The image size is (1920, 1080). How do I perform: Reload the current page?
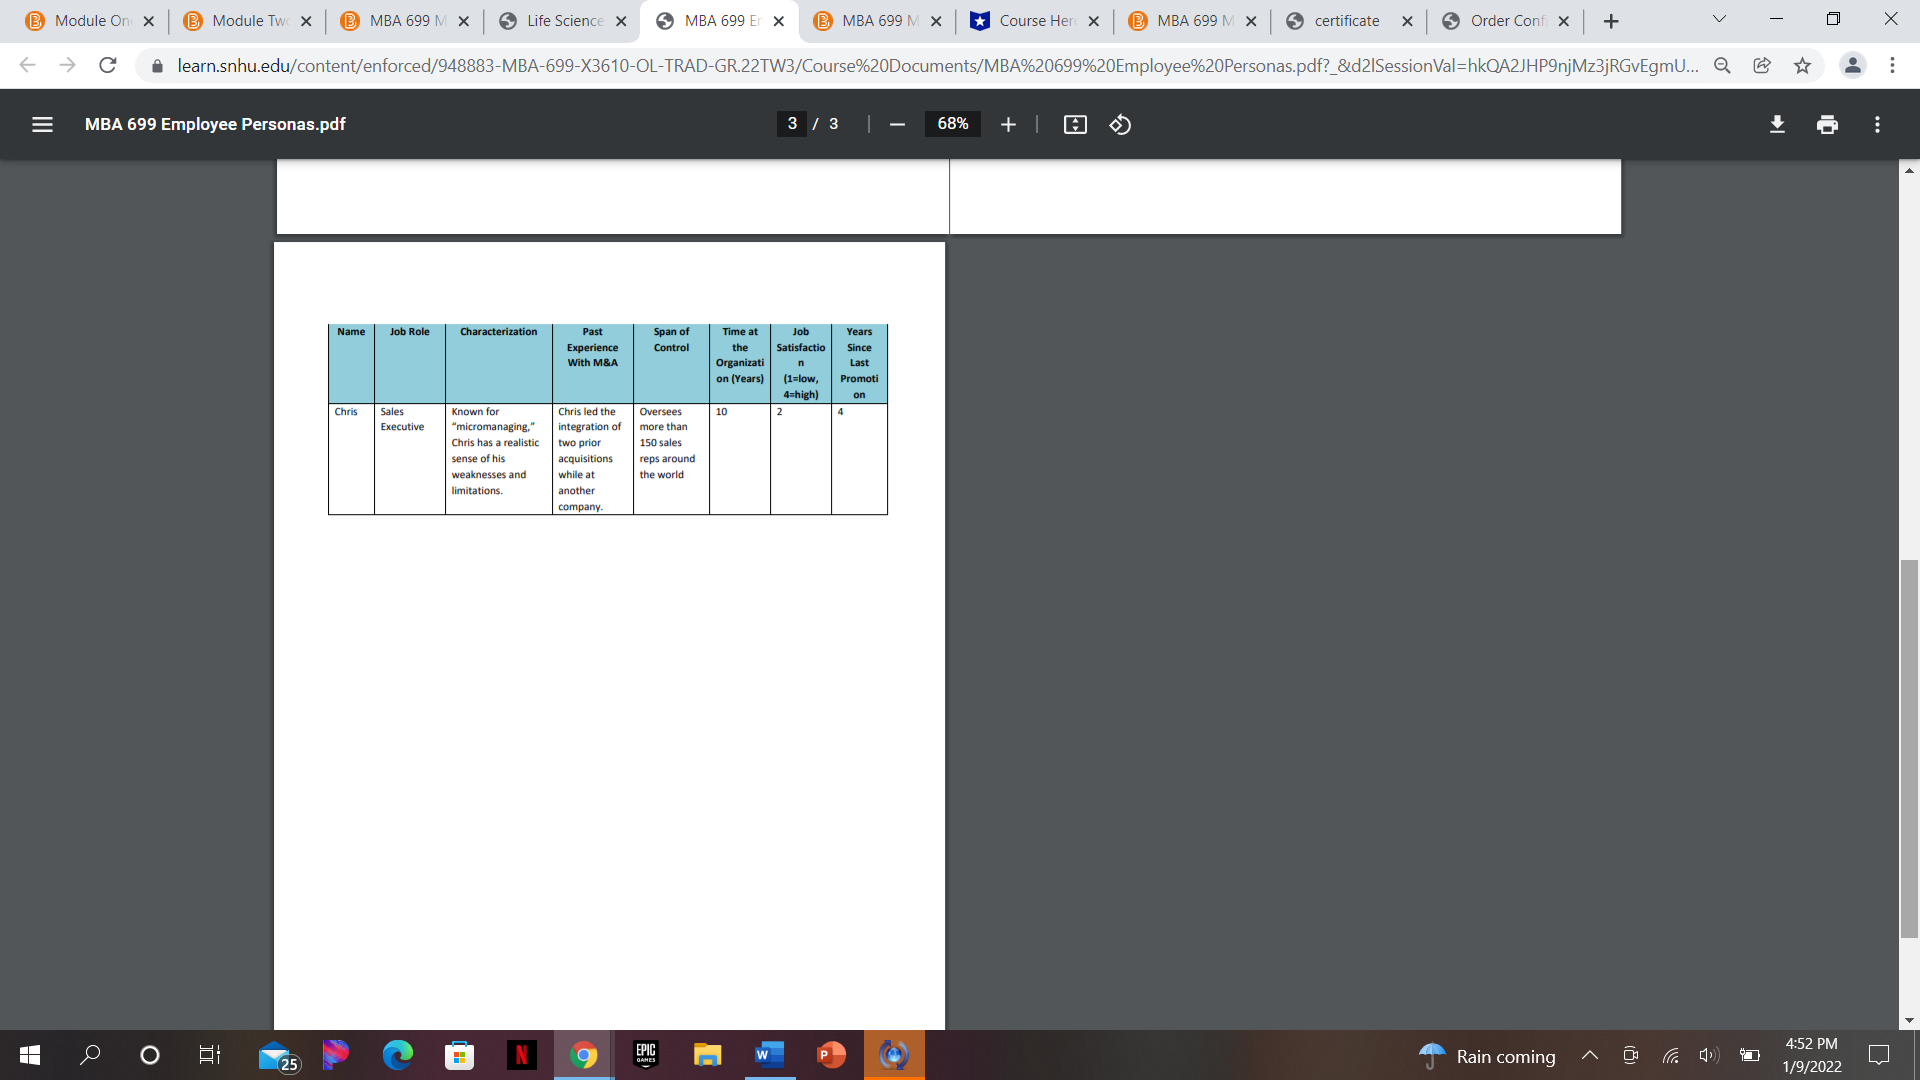[107, 65]
